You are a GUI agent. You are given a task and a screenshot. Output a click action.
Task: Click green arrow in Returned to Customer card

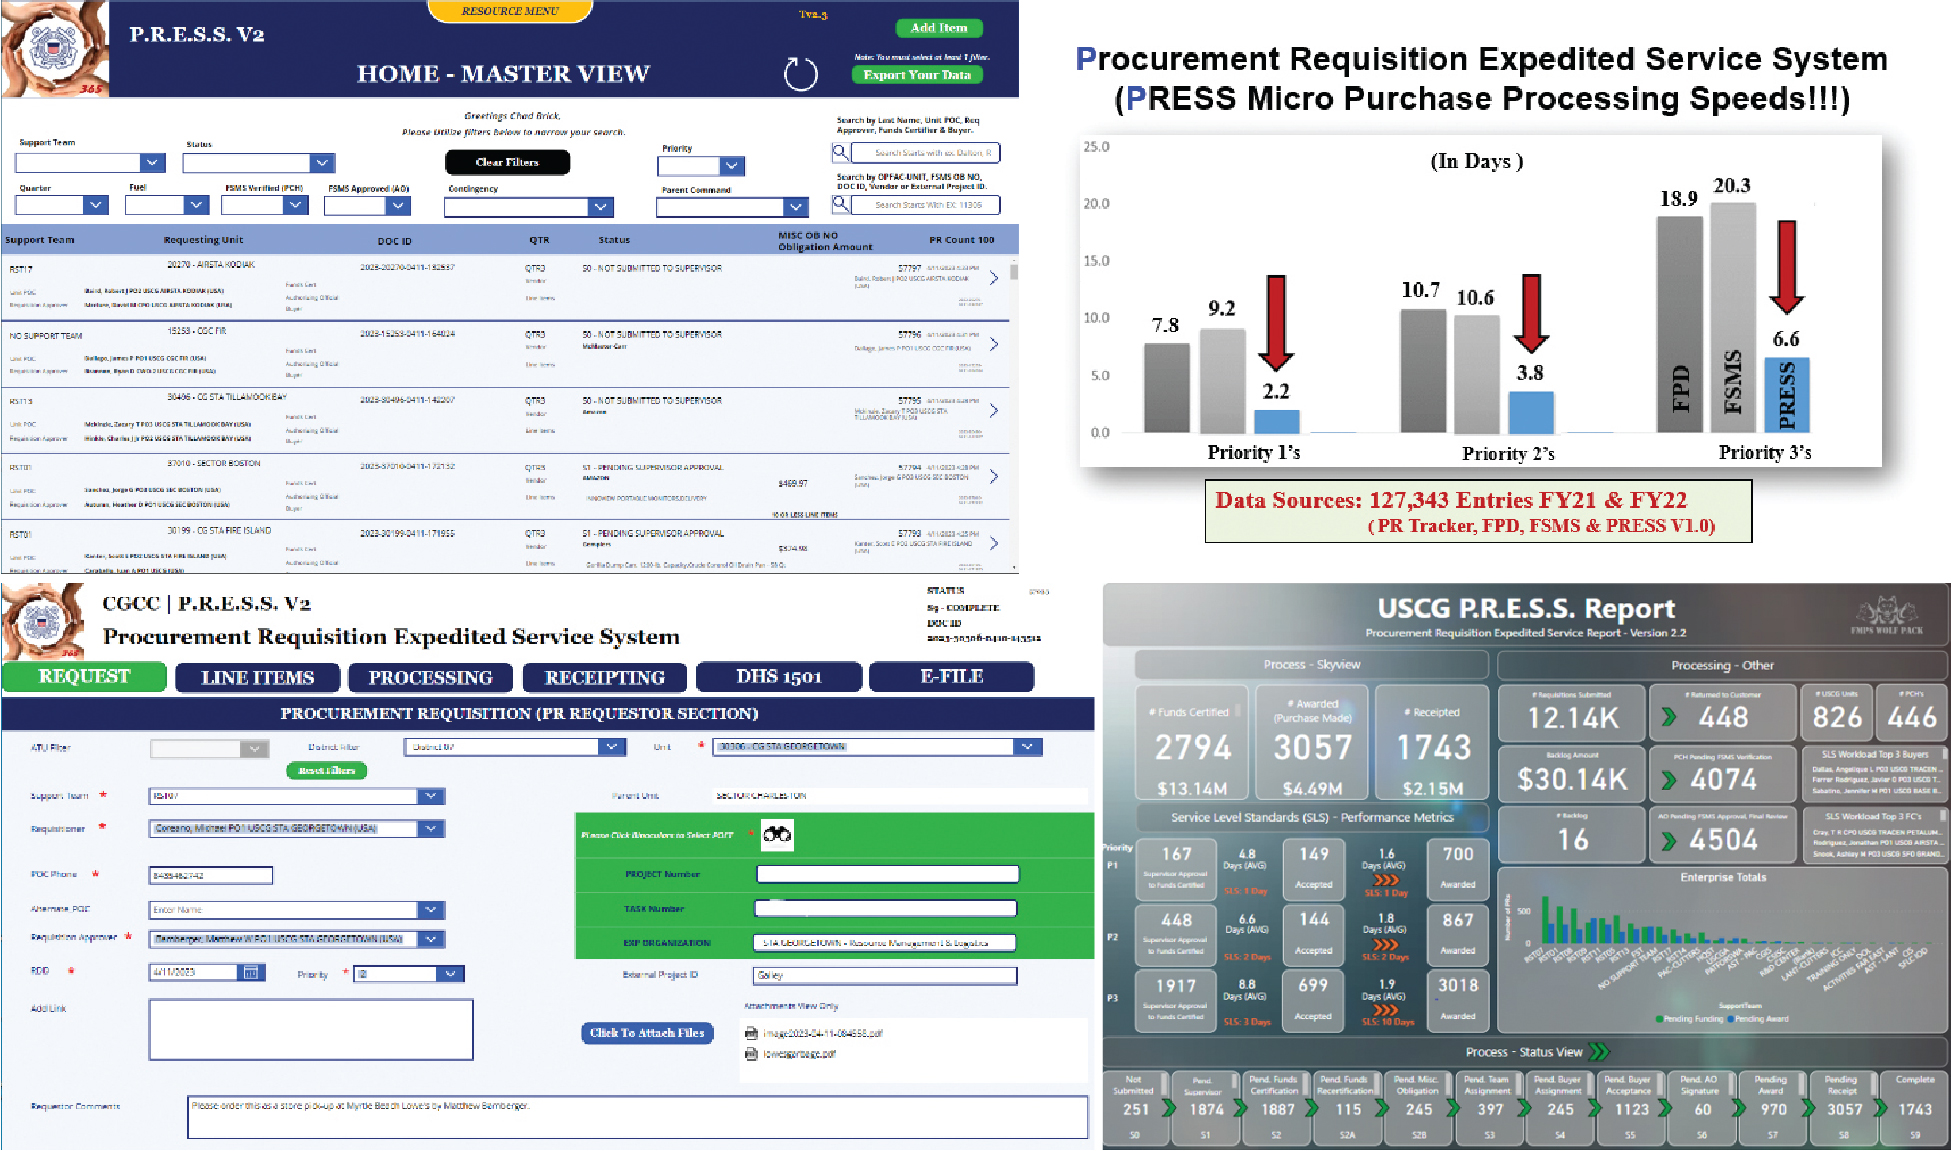point(1668,717)
